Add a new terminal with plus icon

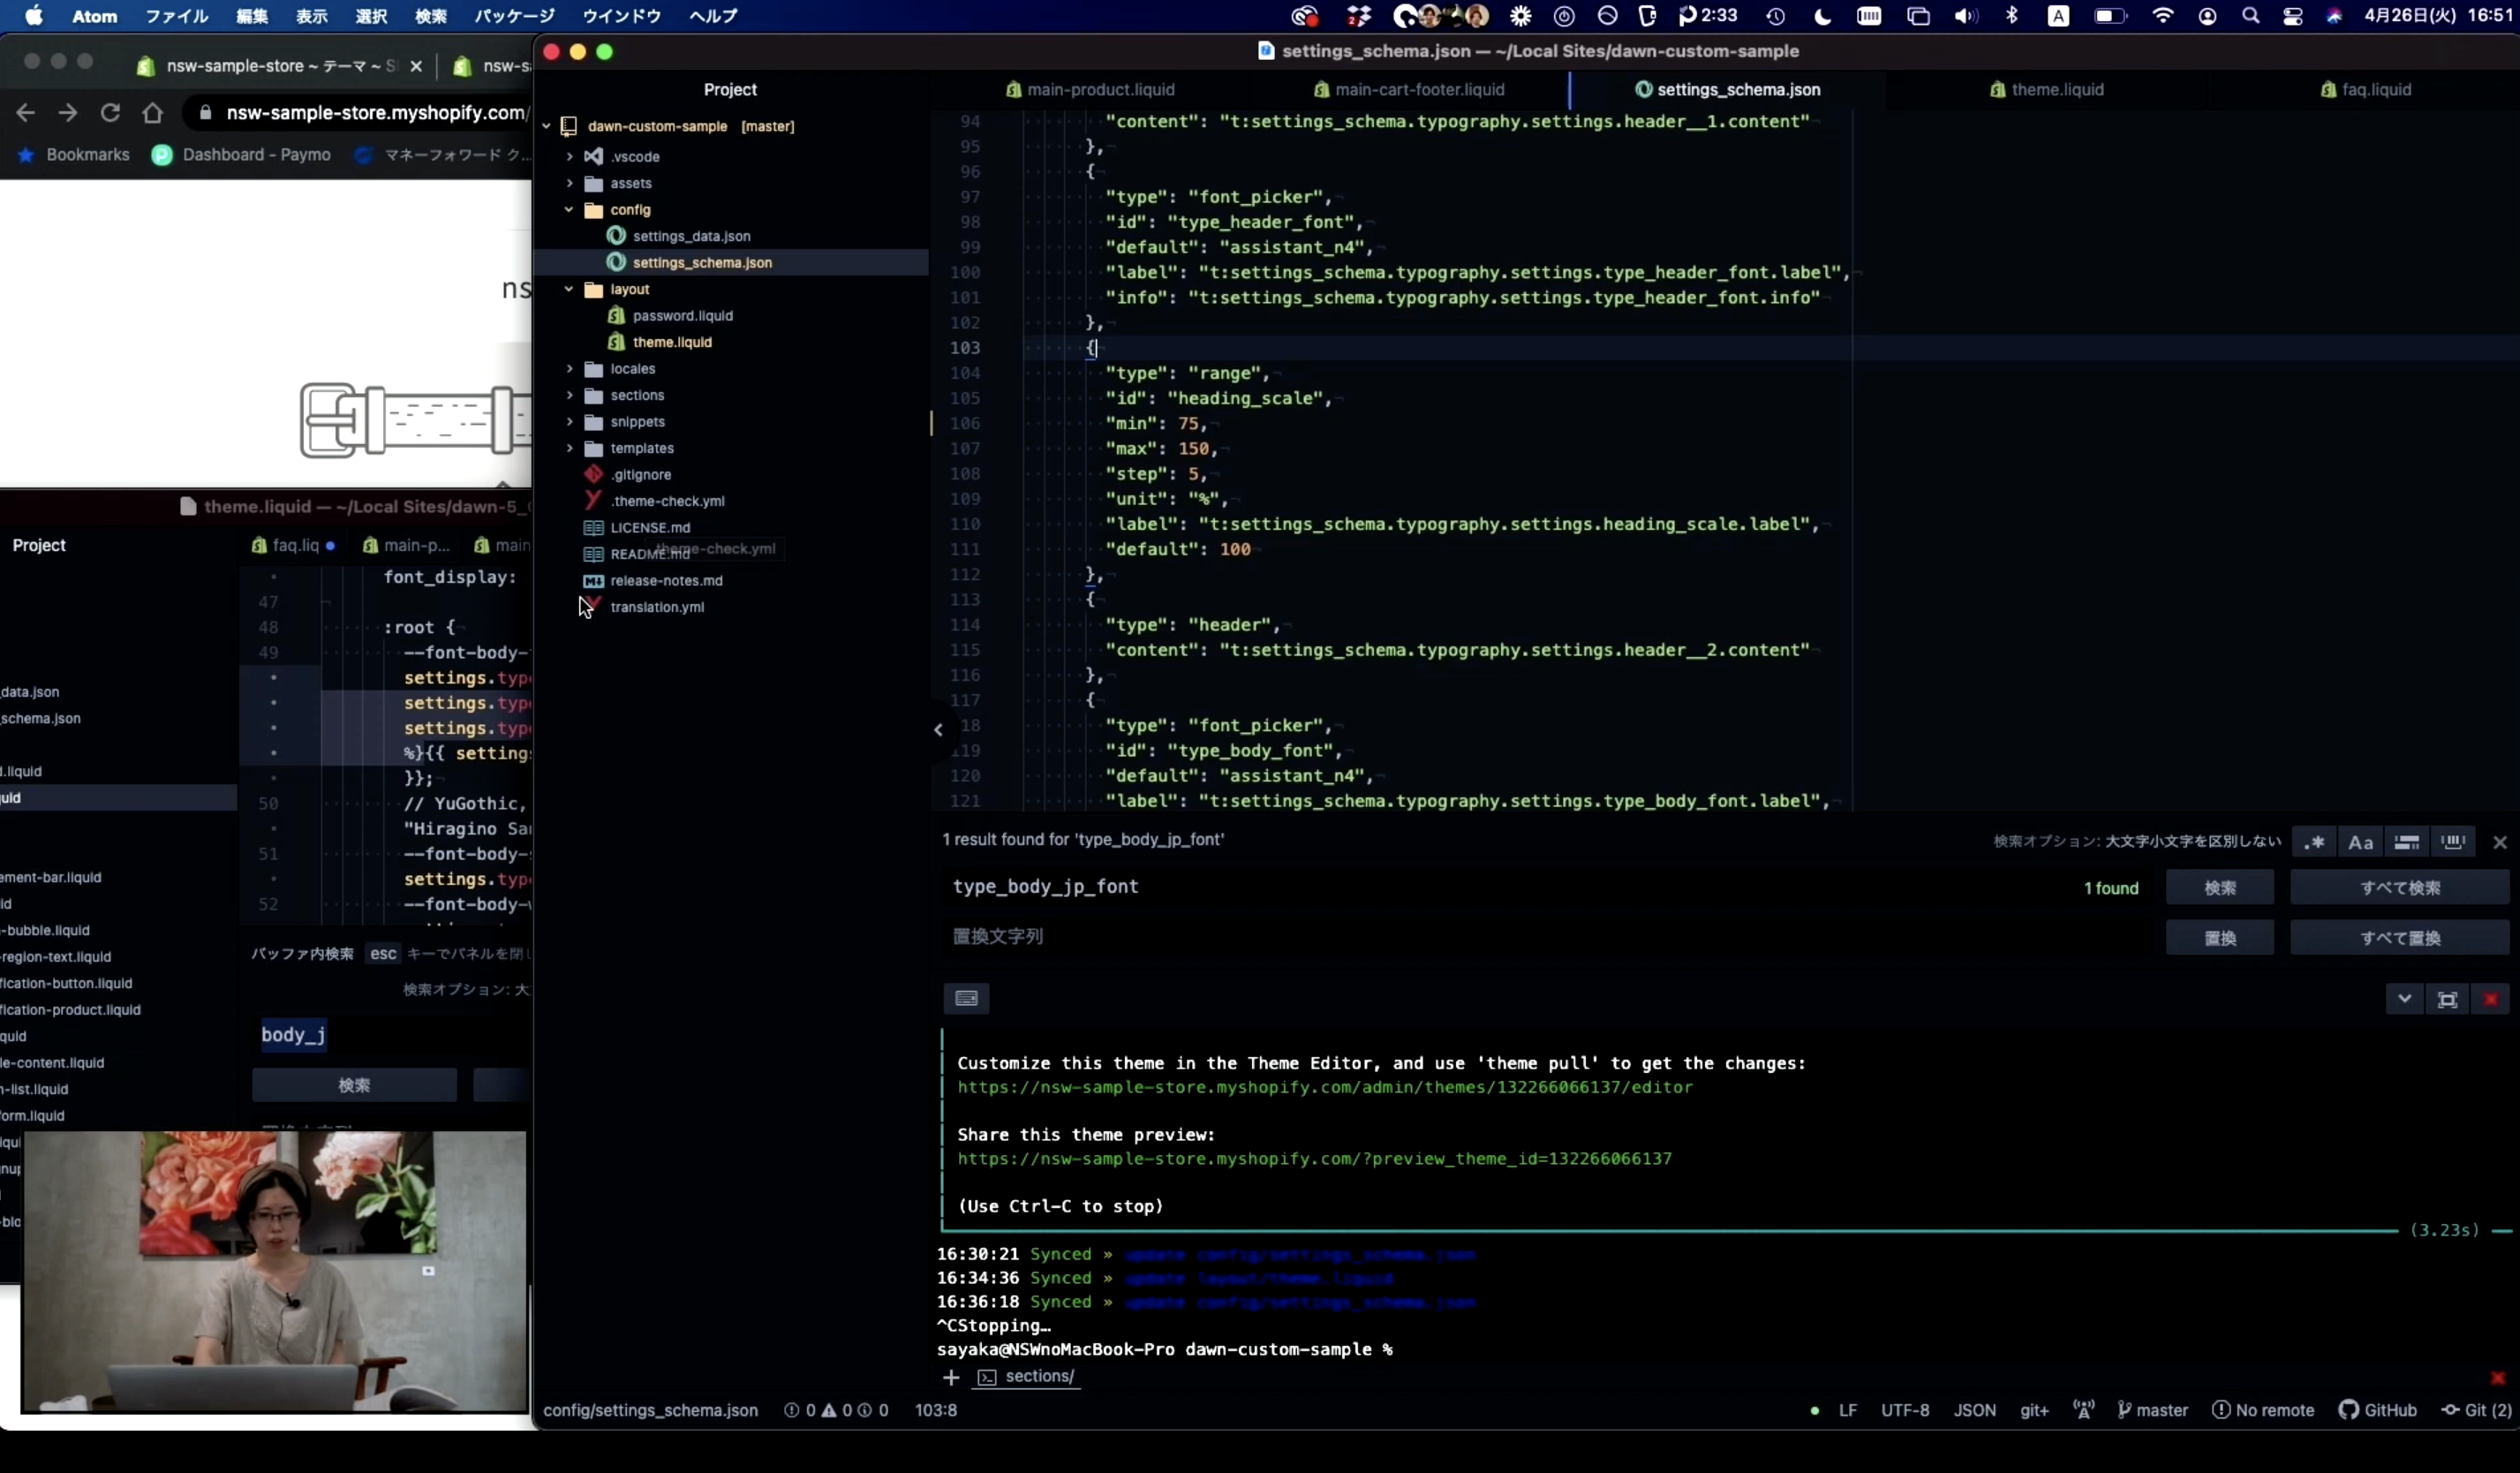coord(950,1377)
